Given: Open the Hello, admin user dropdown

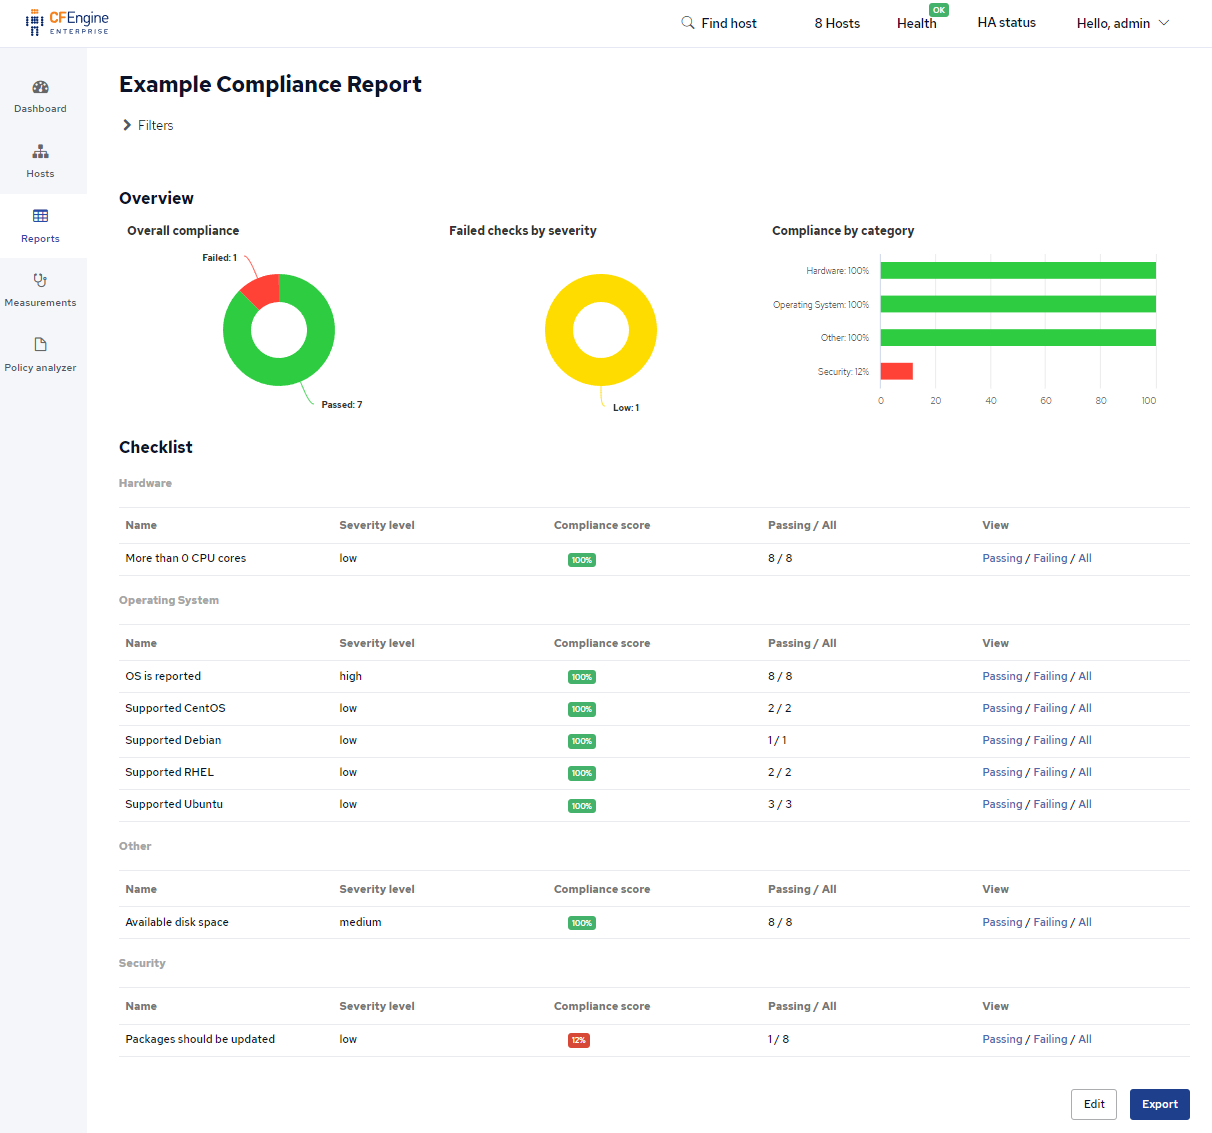Looking at the screenshot, I should tap(1122, 23).
